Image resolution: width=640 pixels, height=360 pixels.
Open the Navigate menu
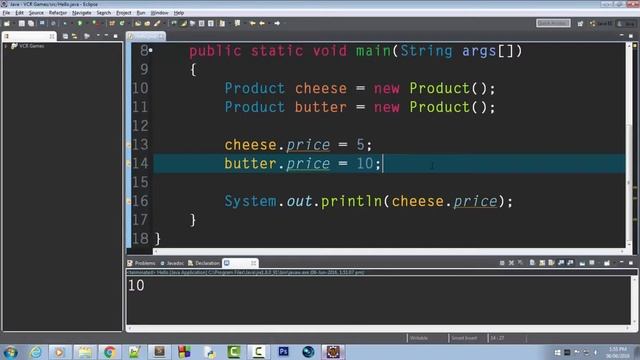click(x=82, y=13)
